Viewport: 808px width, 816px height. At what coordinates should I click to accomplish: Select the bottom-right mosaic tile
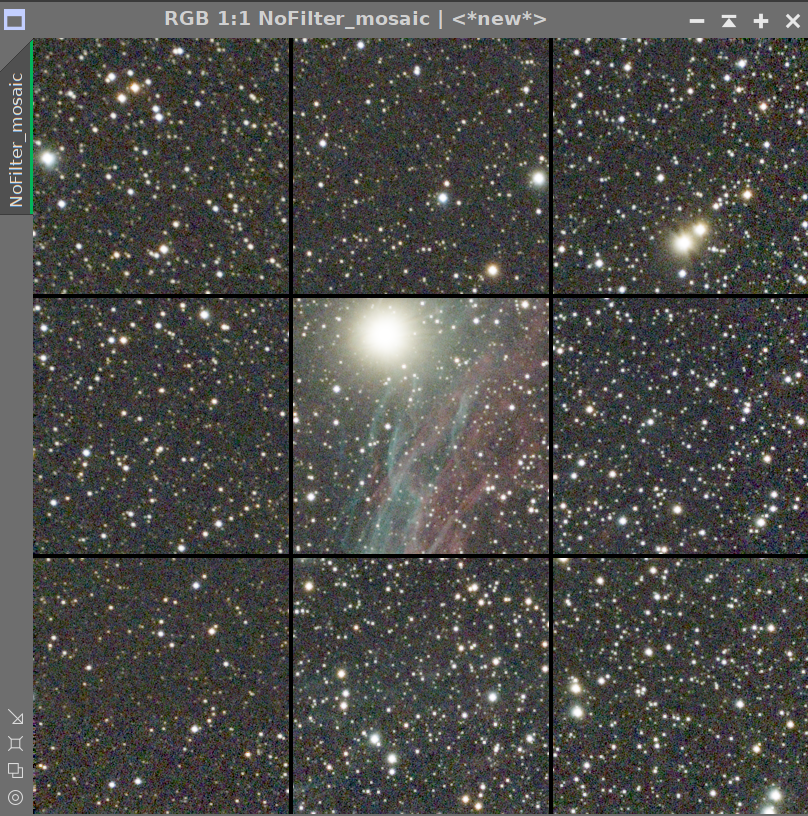(x=681, y=686)
